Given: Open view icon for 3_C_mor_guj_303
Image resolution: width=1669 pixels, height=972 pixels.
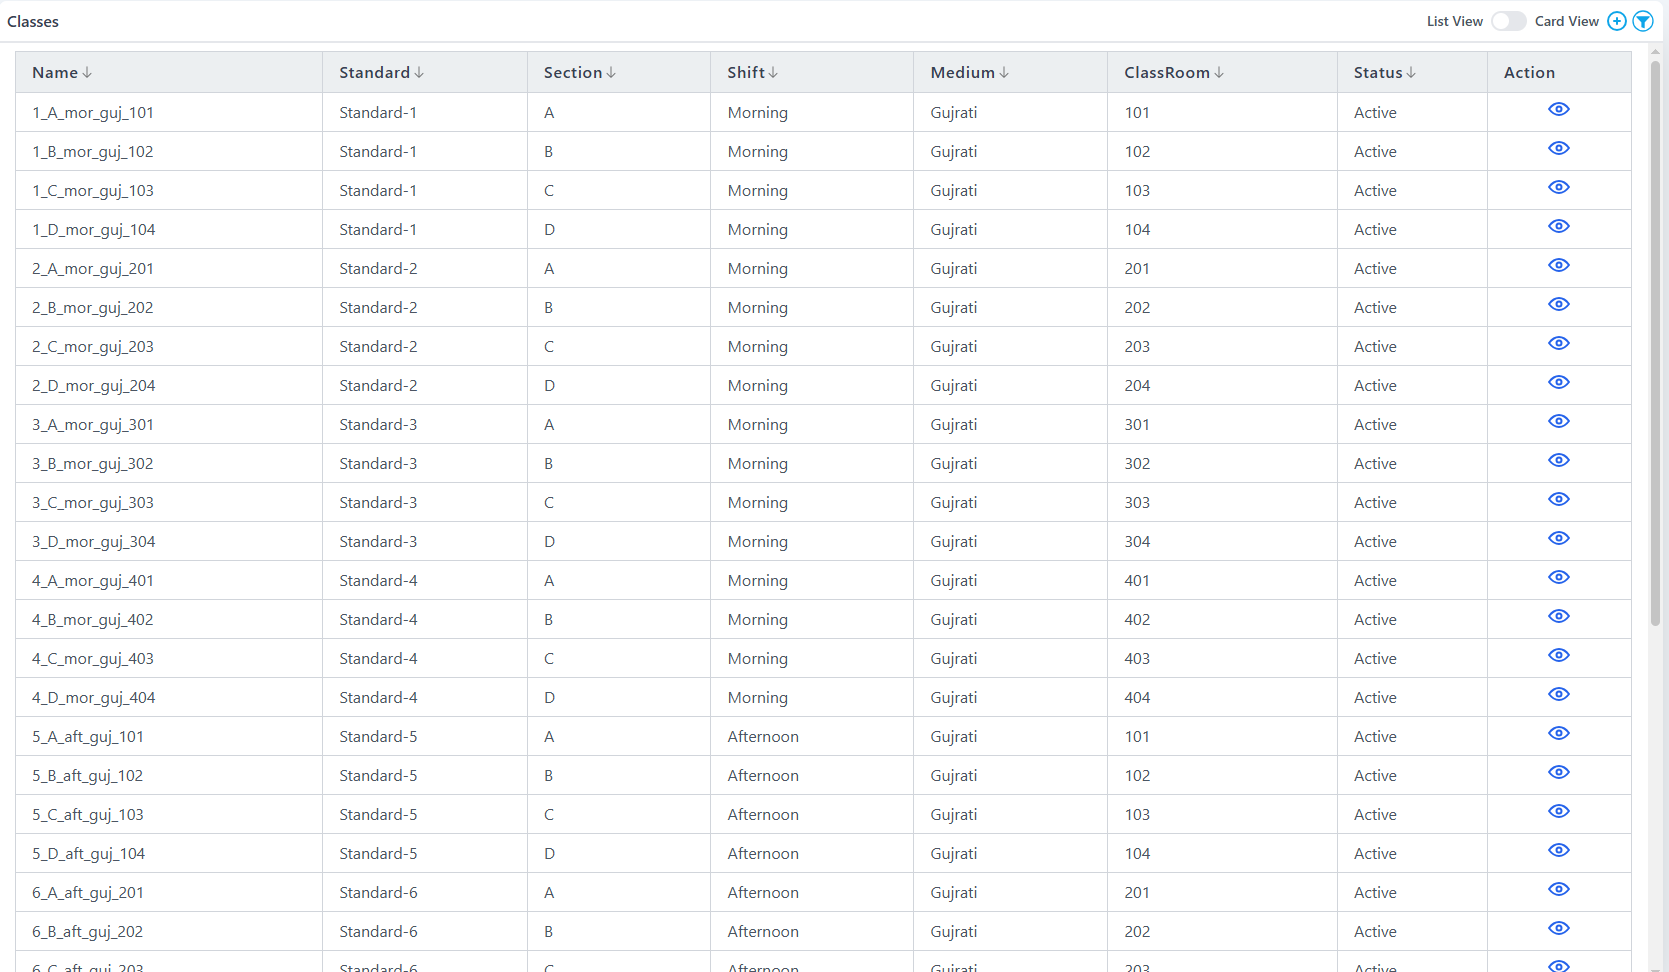Looking at the screenshot, I should click(1558, 499).
